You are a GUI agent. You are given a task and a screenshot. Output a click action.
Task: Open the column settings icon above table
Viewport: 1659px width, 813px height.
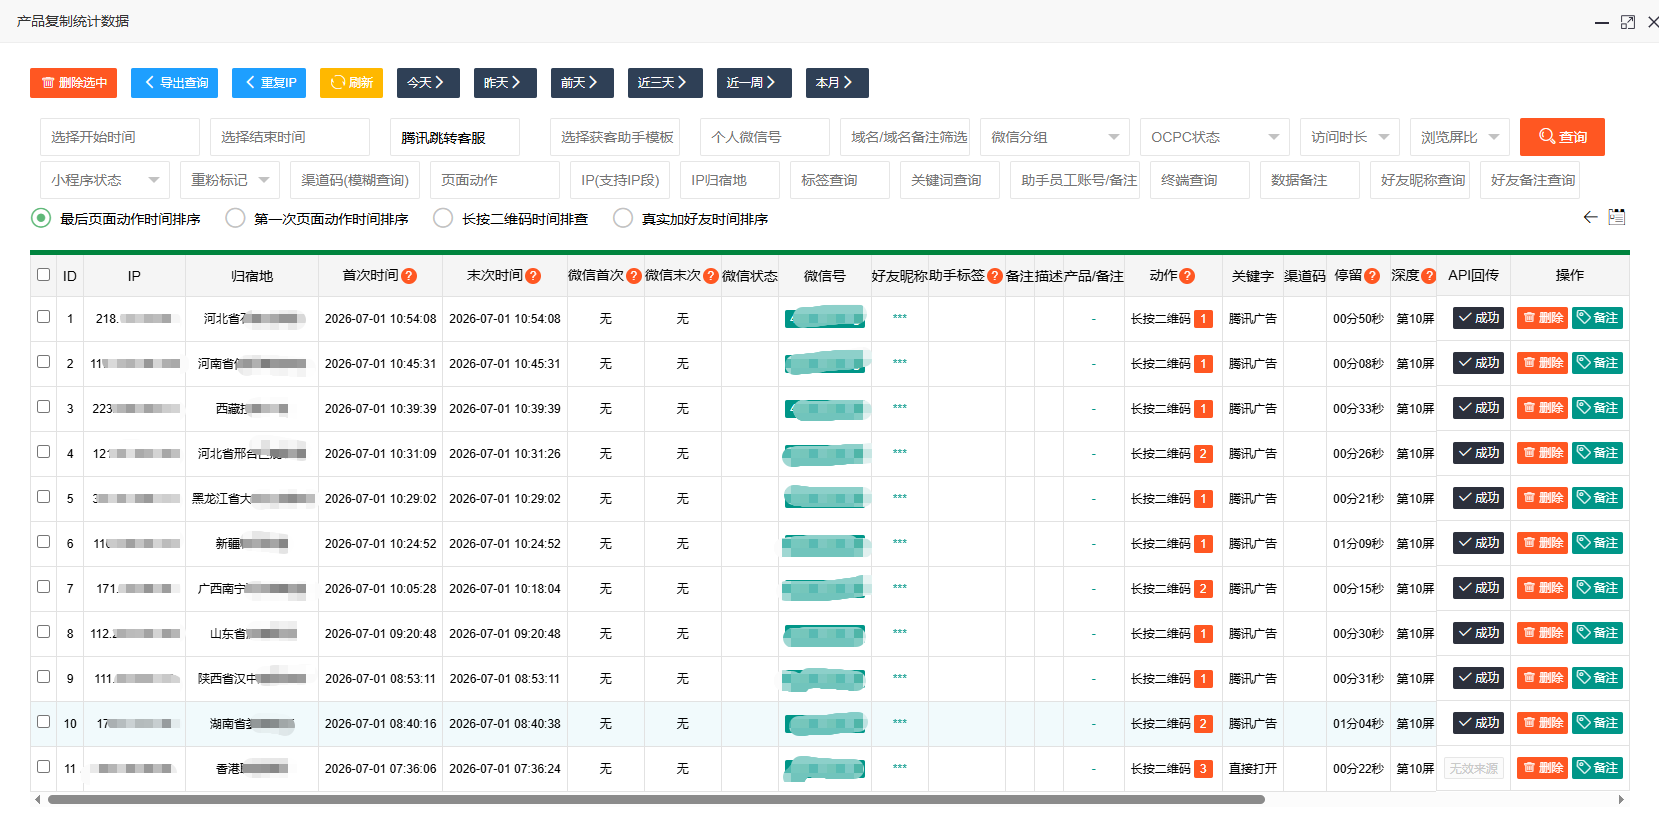(x=1617, y=217)
